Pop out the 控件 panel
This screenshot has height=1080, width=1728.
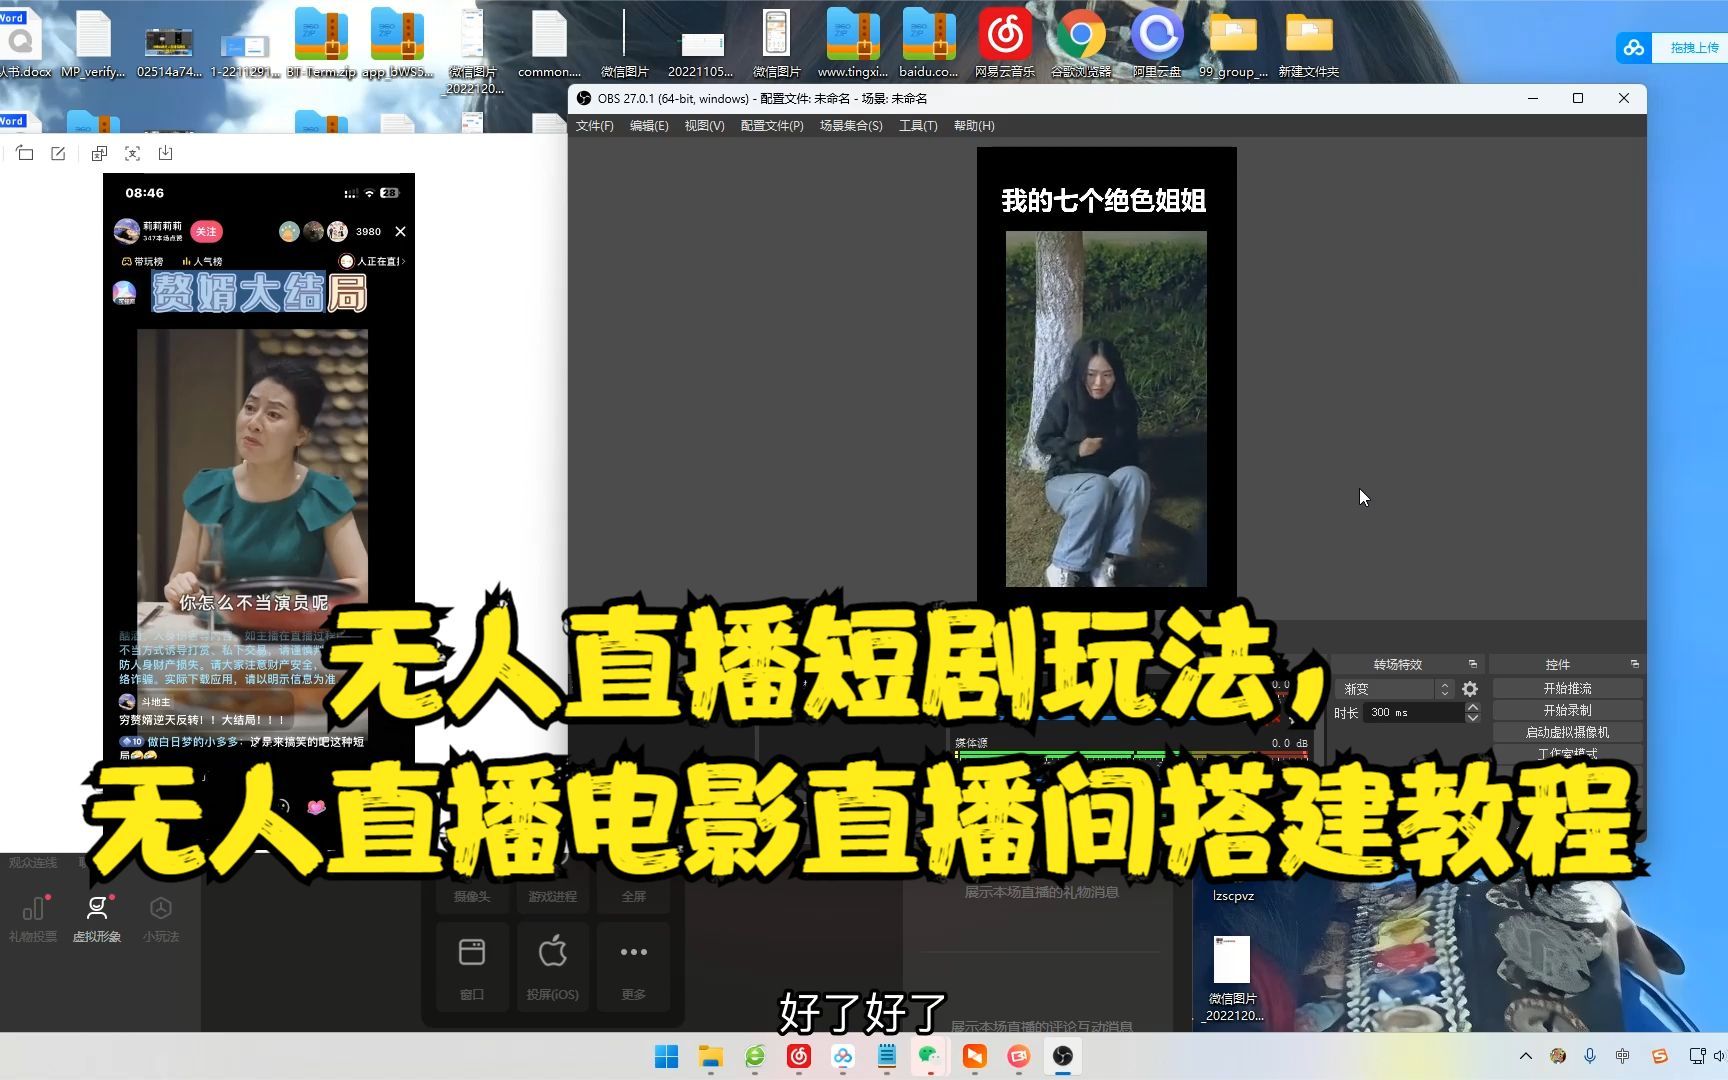[1634, 664]
